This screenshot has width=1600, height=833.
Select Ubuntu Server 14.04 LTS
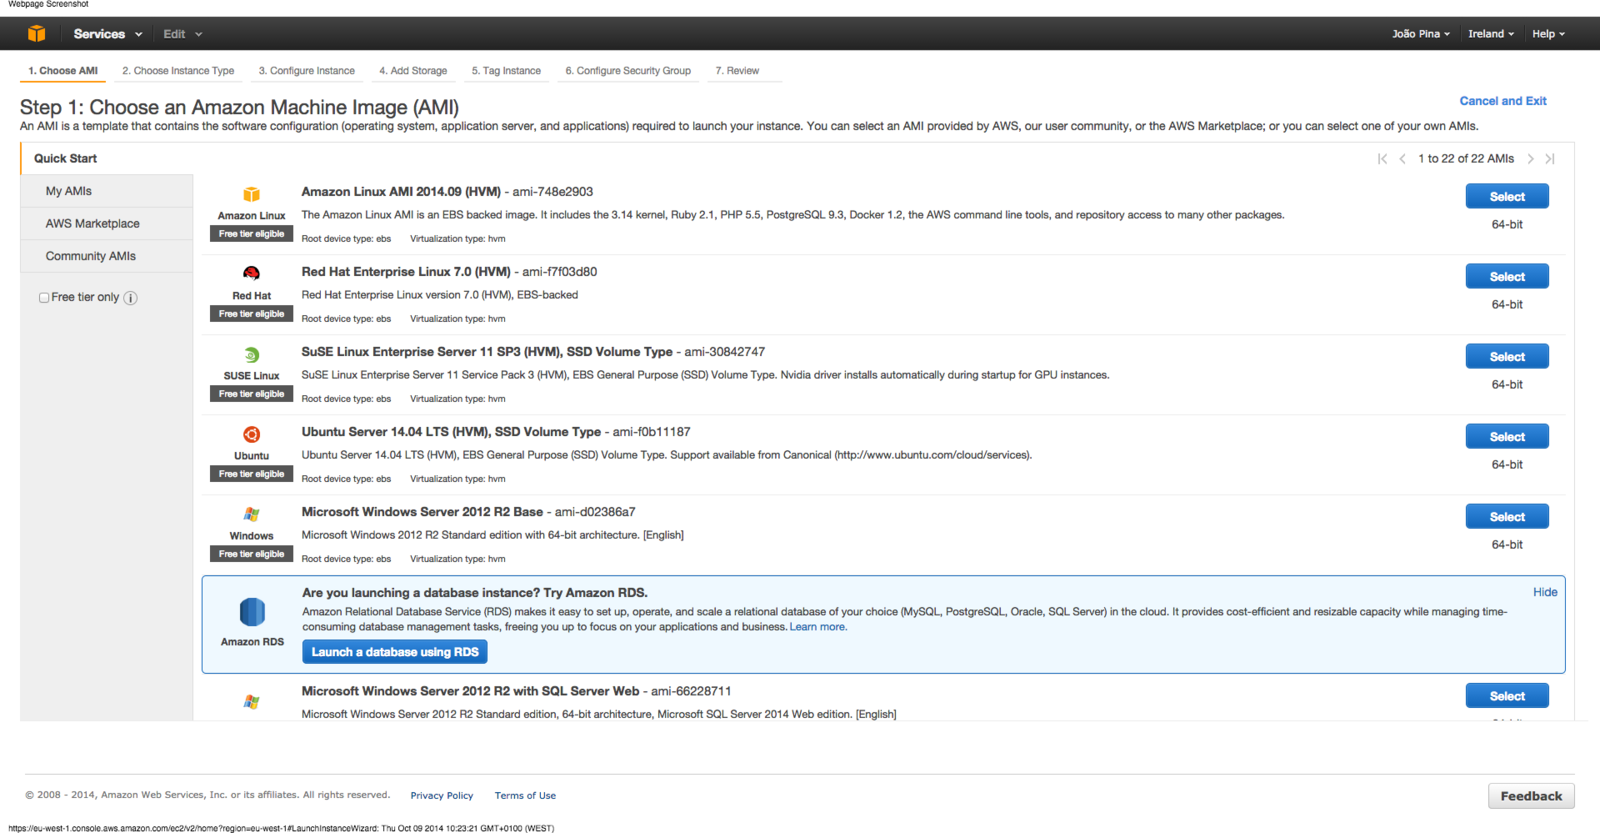(1507, 437)
